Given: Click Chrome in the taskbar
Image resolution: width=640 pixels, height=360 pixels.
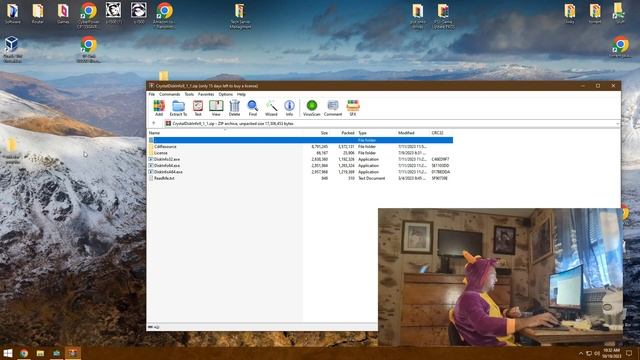Looking at the screenshot, I should click(24, 353).
